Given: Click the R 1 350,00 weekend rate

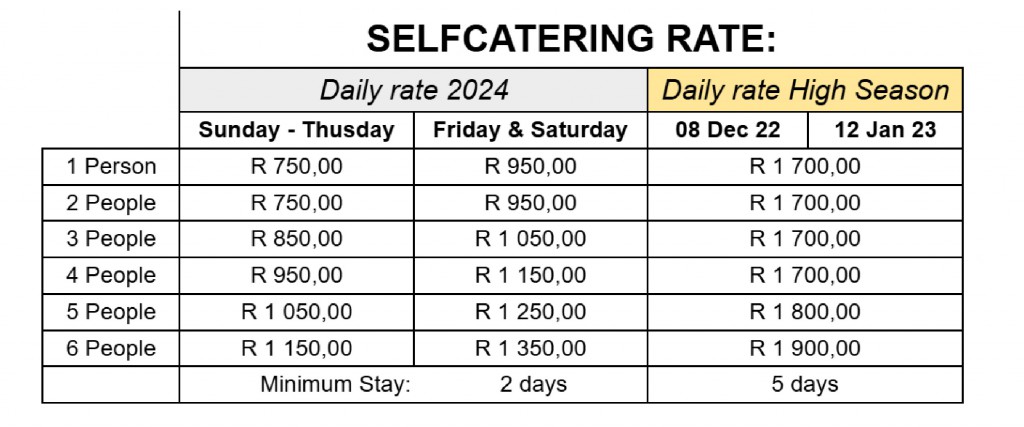Looking at the screenshot, I should click(530, 348).
